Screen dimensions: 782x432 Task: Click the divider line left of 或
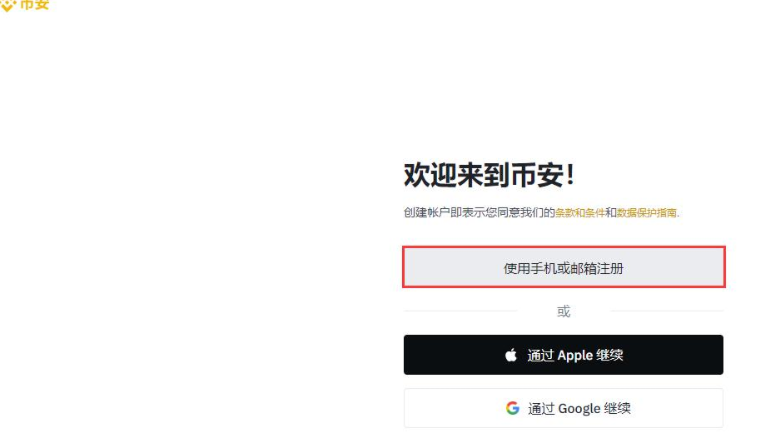(x=460, y=311)
